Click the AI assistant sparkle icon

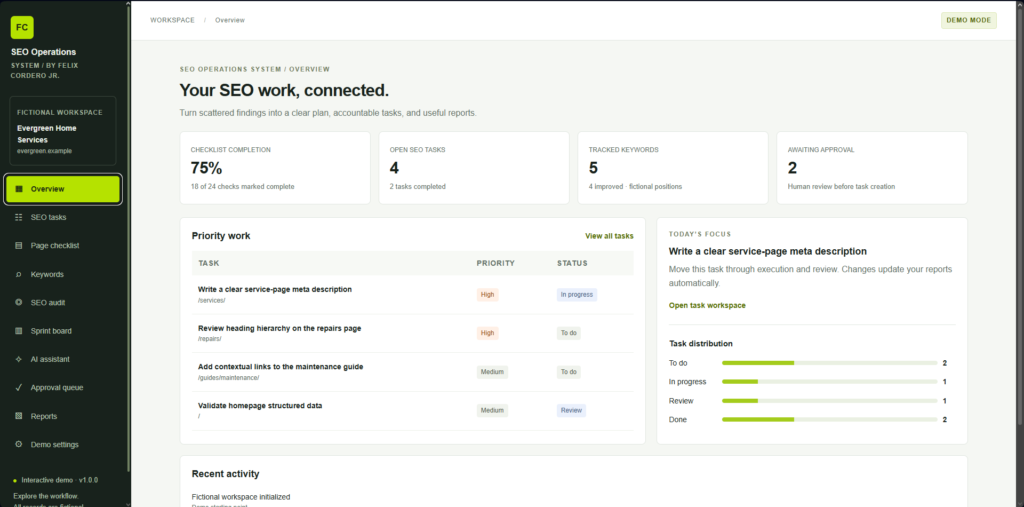(18, 359)
